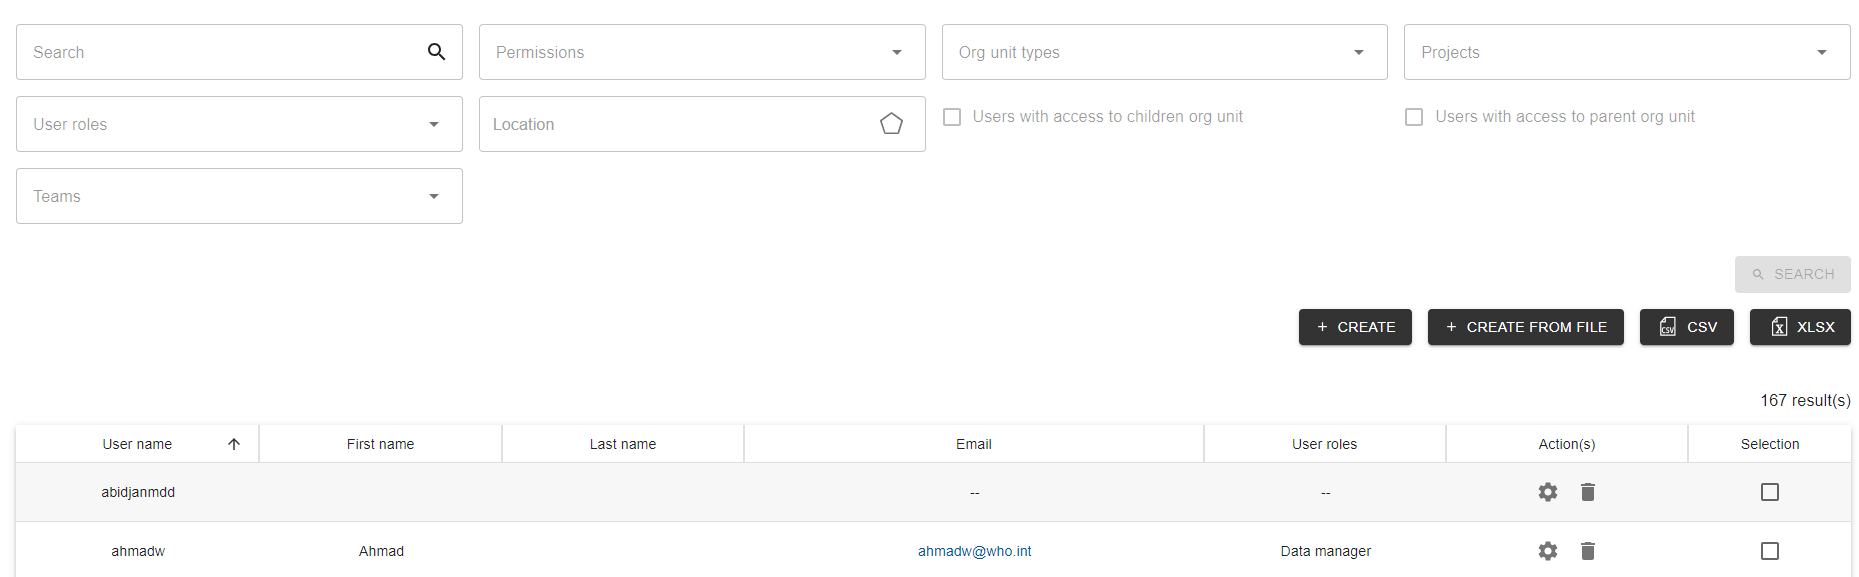1859x577 pixels.
Task: Export users with the XLSX button
Action: pos(1799,327)
